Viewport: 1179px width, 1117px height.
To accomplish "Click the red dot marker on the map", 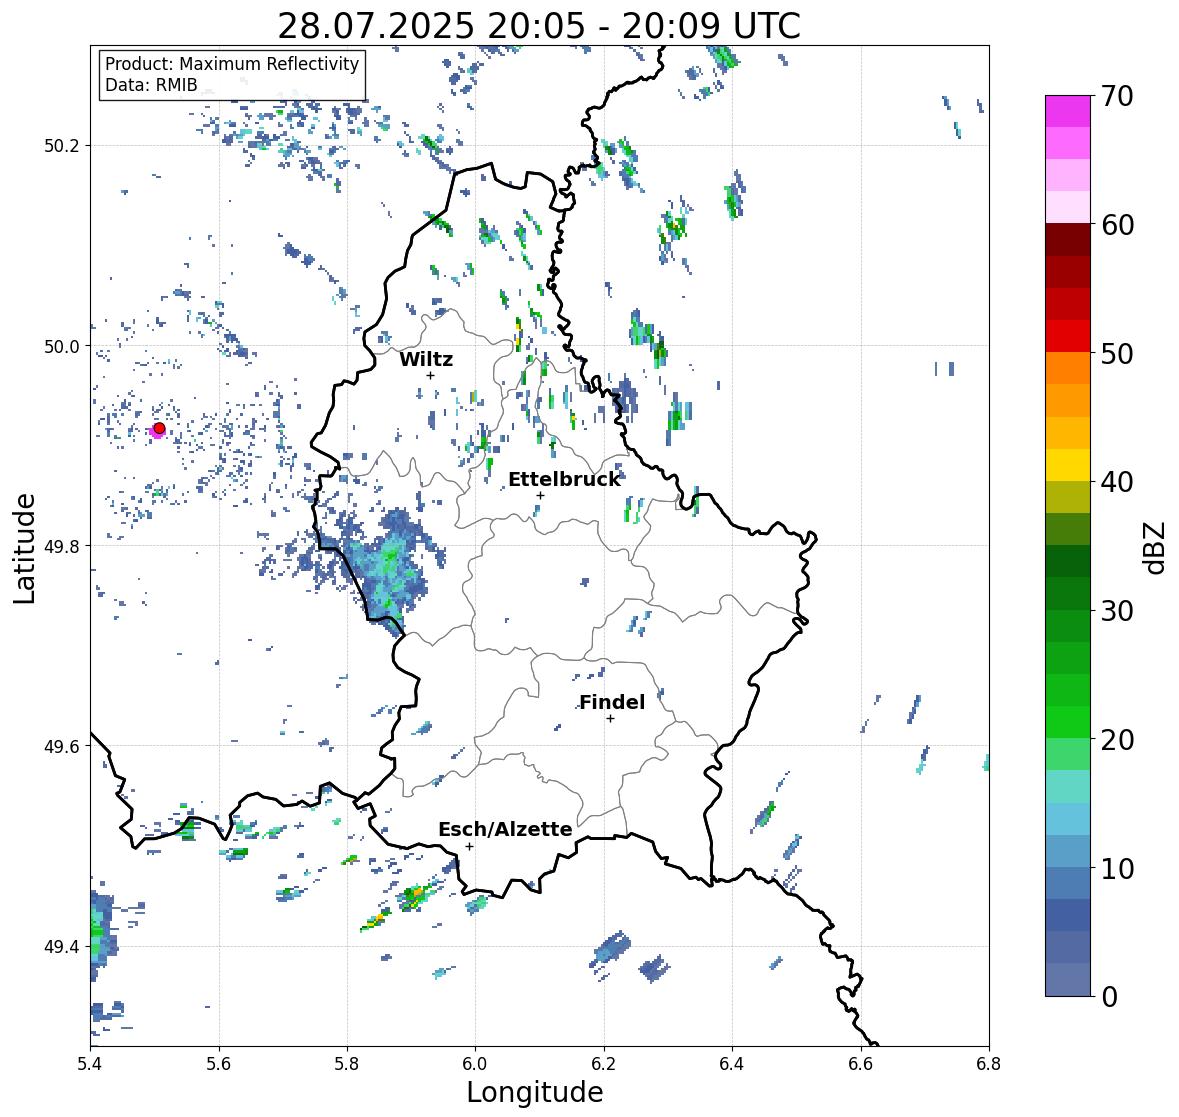I will click(x=159, y=428).
